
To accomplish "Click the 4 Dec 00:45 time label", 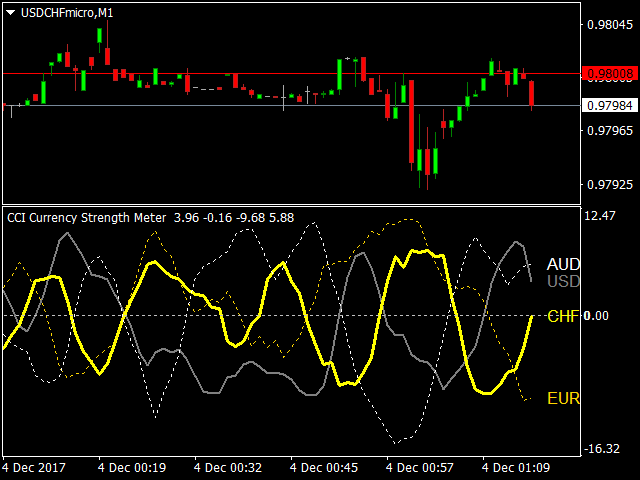I will (x=324, y=467).
